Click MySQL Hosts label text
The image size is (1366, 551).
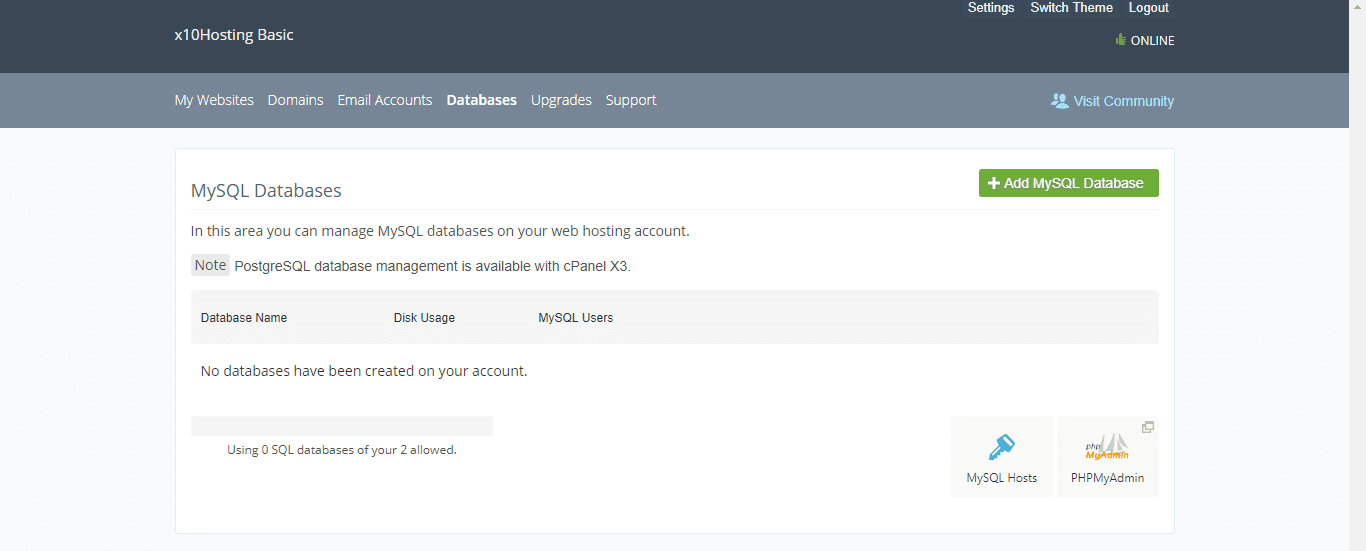1002,478
